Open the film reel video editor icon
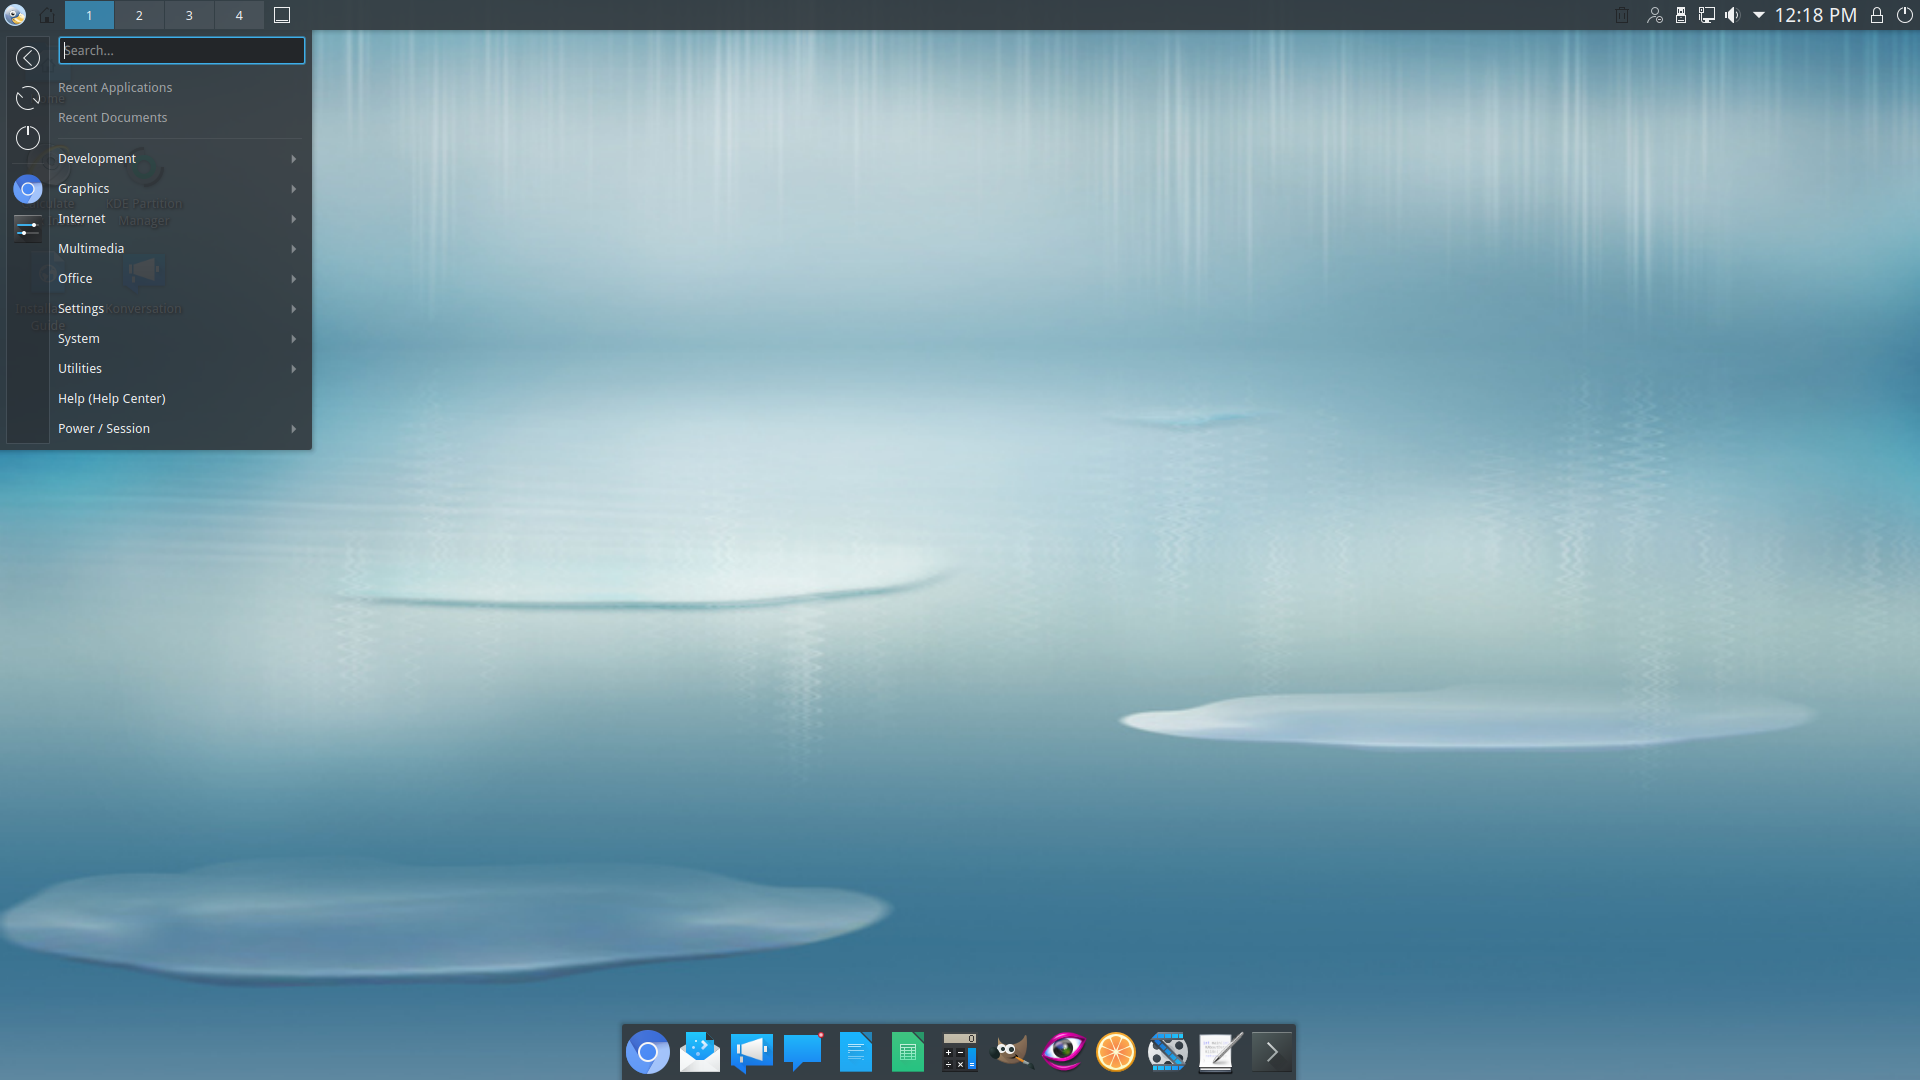The width and height of the screenshot is (1920, 1080). tap(1167, 1052)
